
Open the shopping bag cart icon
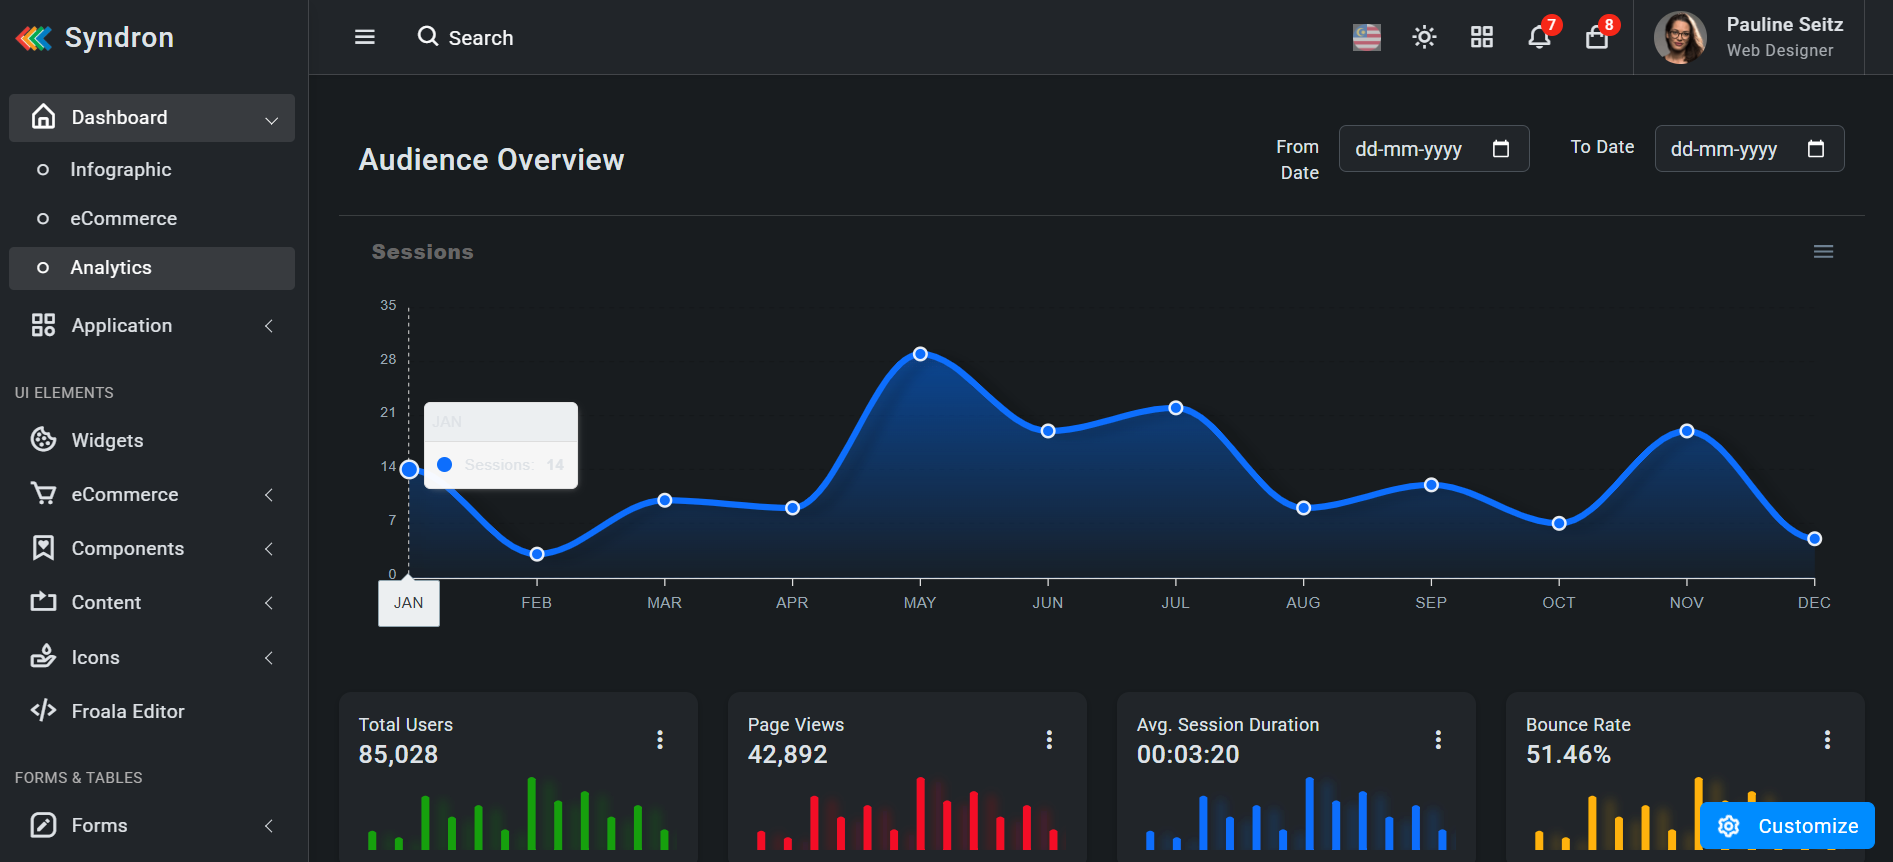click(1597, 37)
